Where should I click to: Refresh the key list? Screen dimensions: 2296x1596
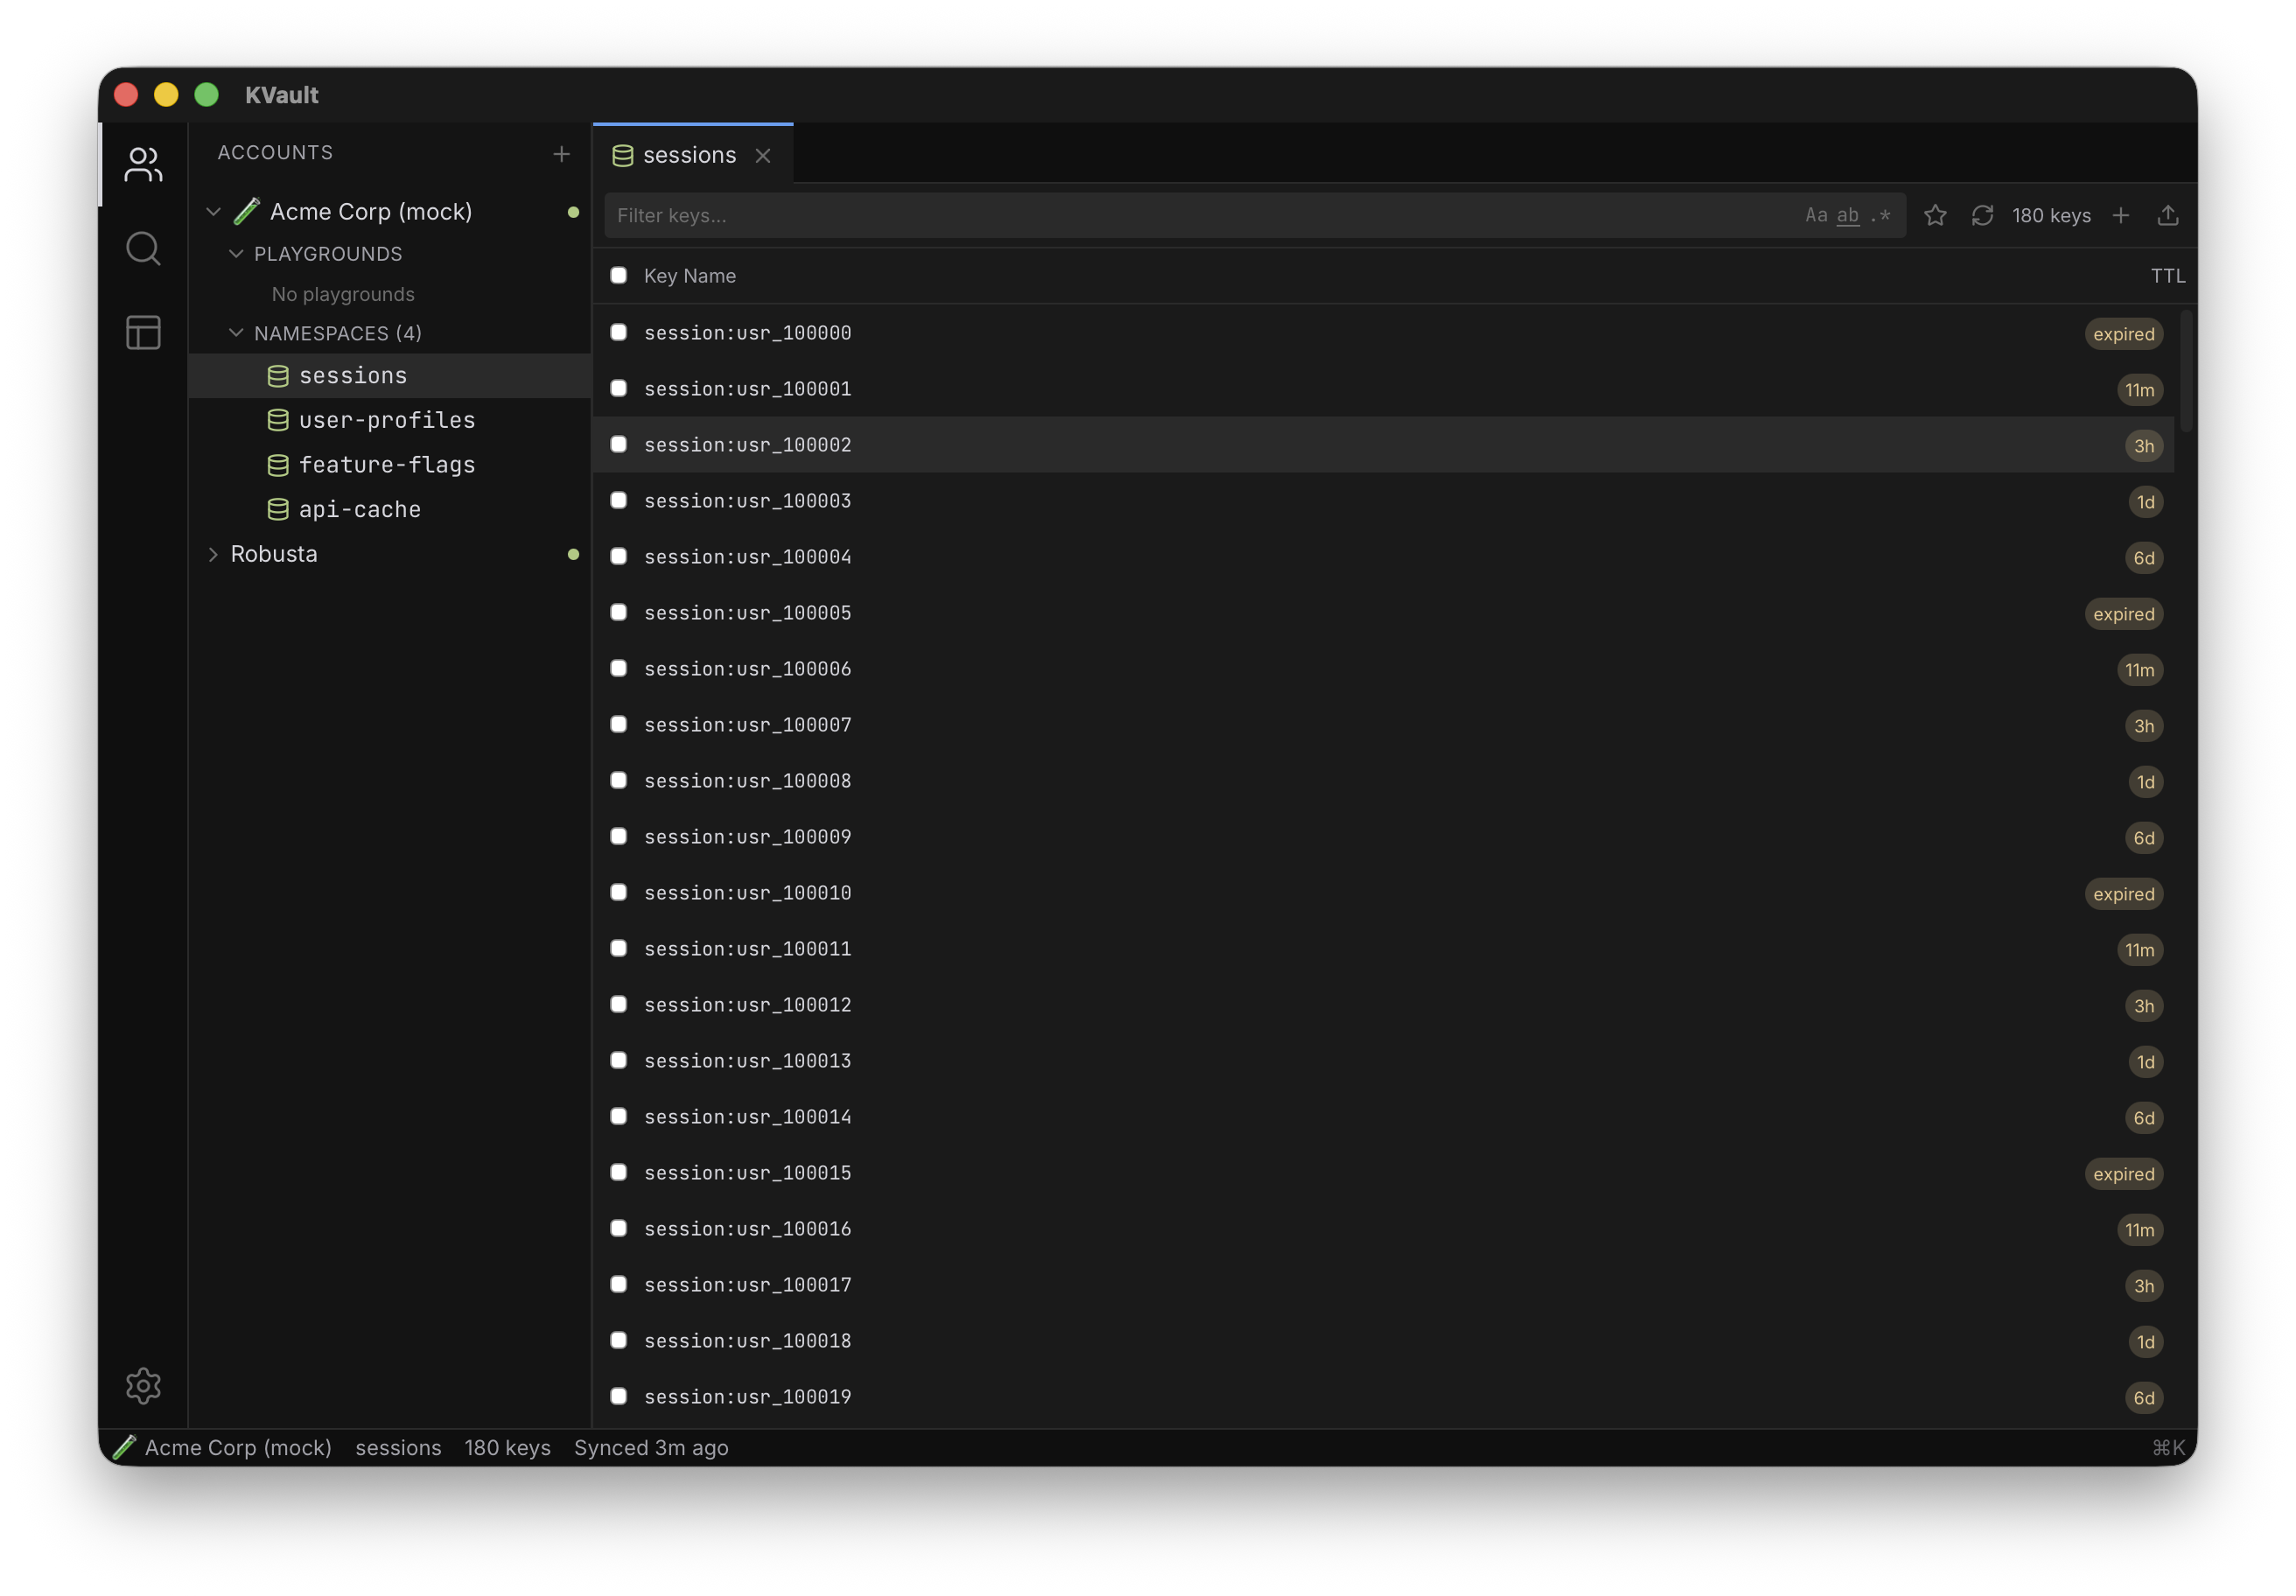click(x=1984, y=215)
